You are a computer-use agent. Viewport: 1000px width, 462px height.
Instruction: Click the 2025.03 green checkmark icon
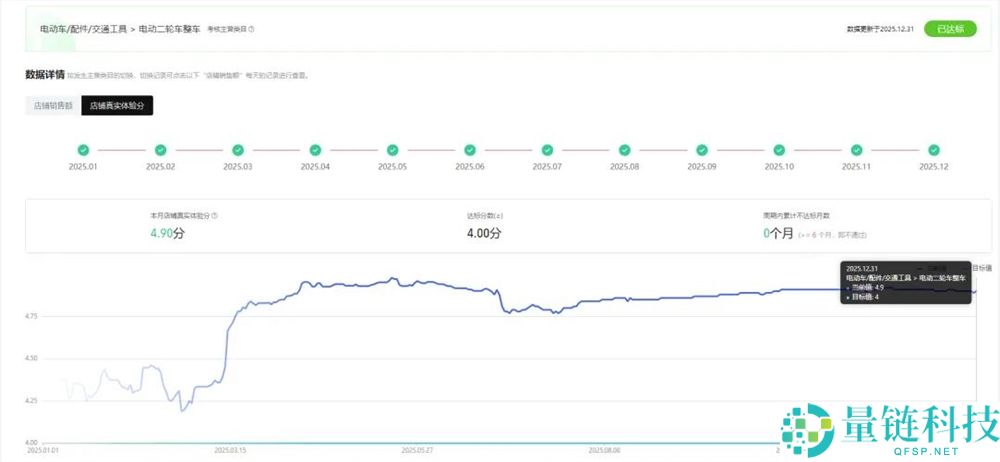[x=238, y=150]
